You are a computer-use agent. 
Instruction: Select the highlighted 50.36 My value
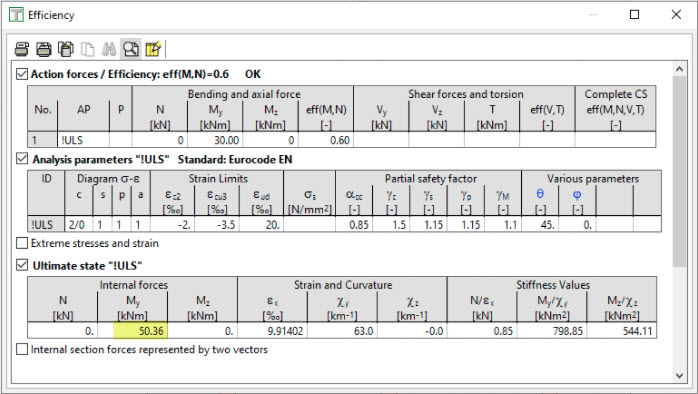140,331
